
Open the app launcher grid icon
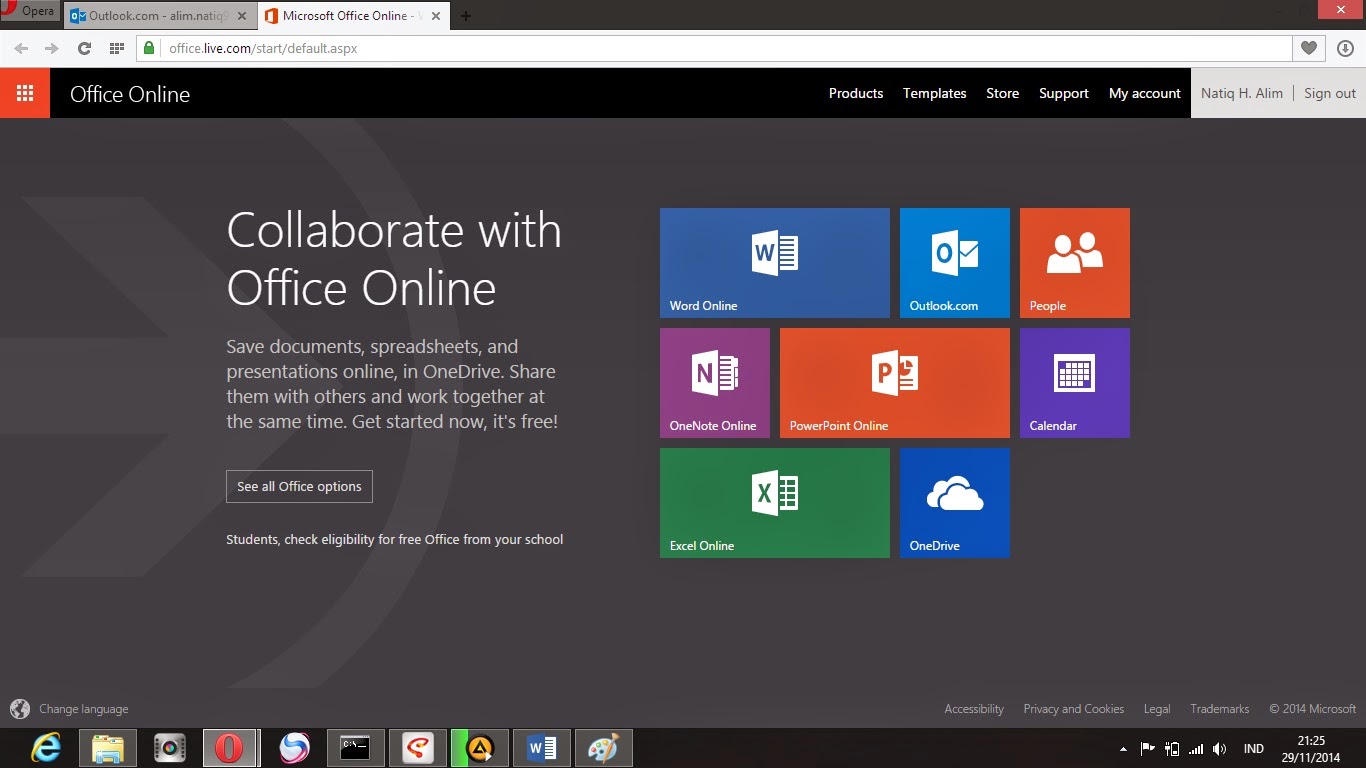[x=25, y=93]
